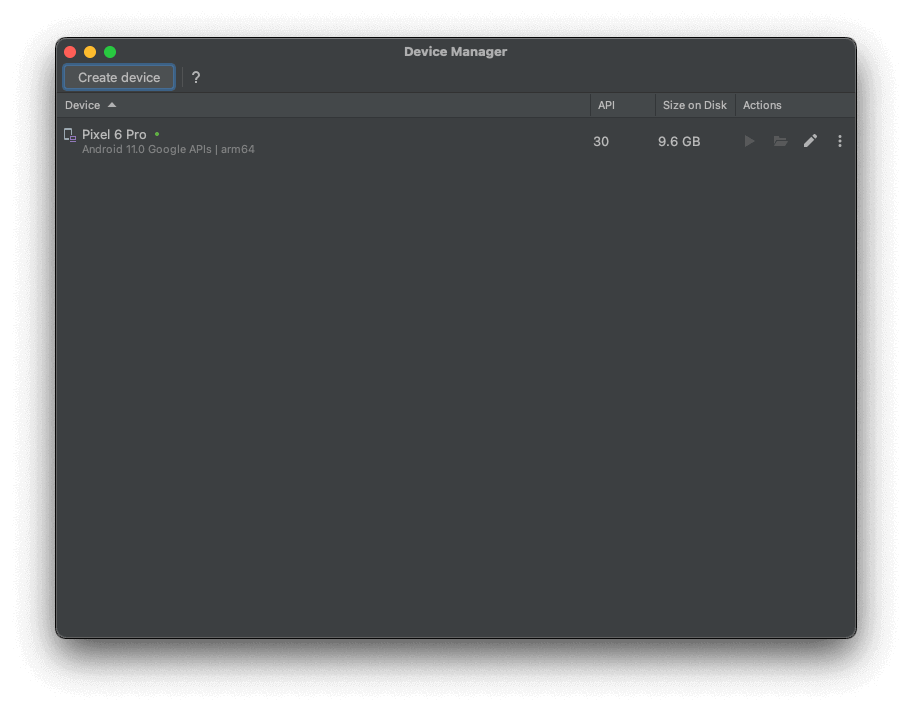The height and width of the screenshot is (712, 912).
Task: Click the 9.6 GB disk size value
Action: (x=677, y=141)
